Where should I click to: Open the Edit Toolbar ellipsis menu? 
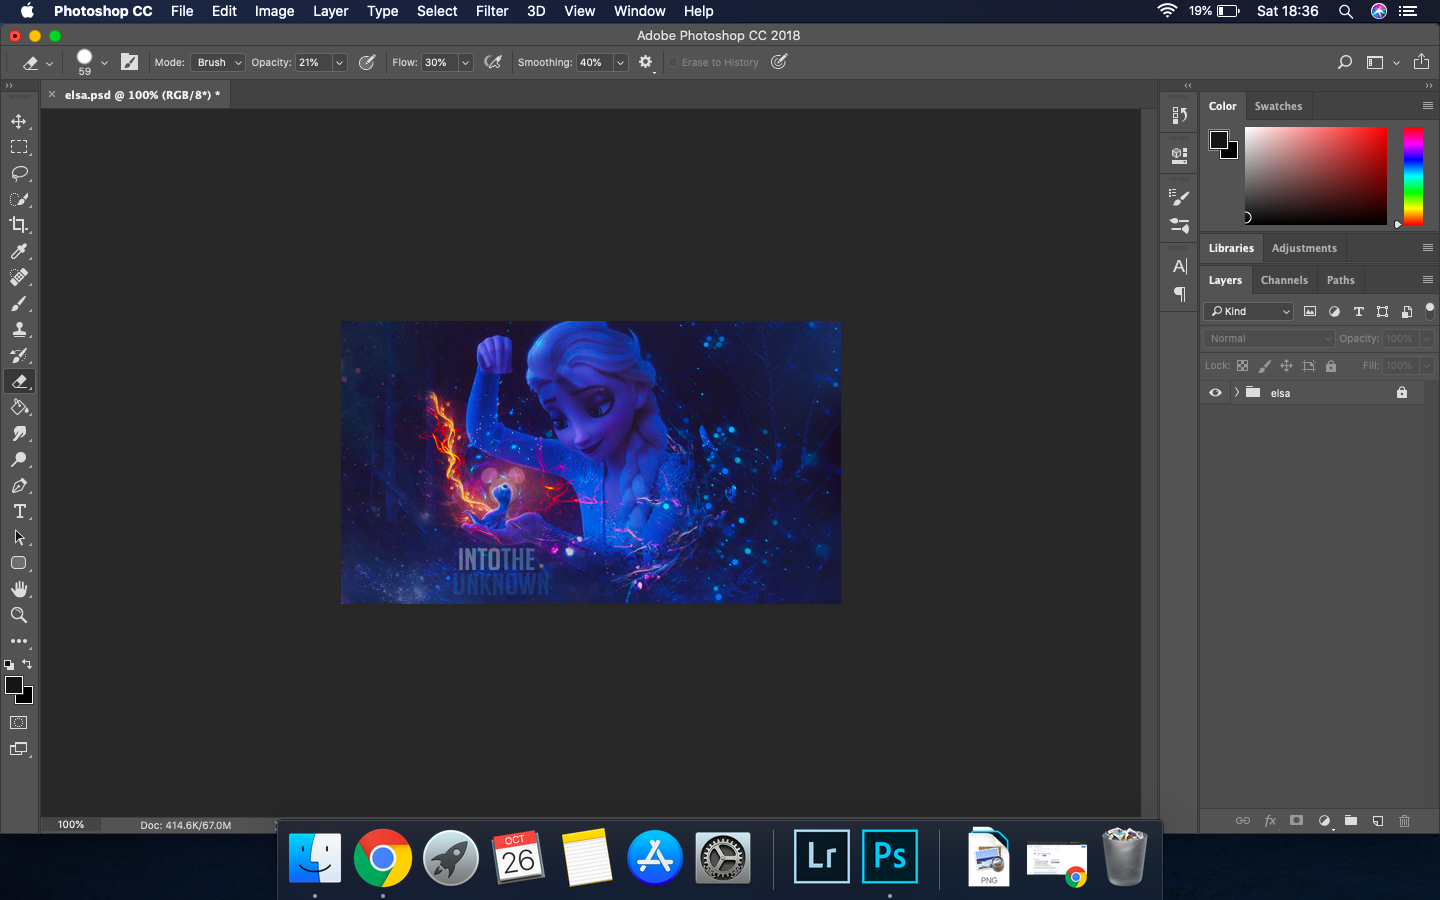click(x=19, y=641)
